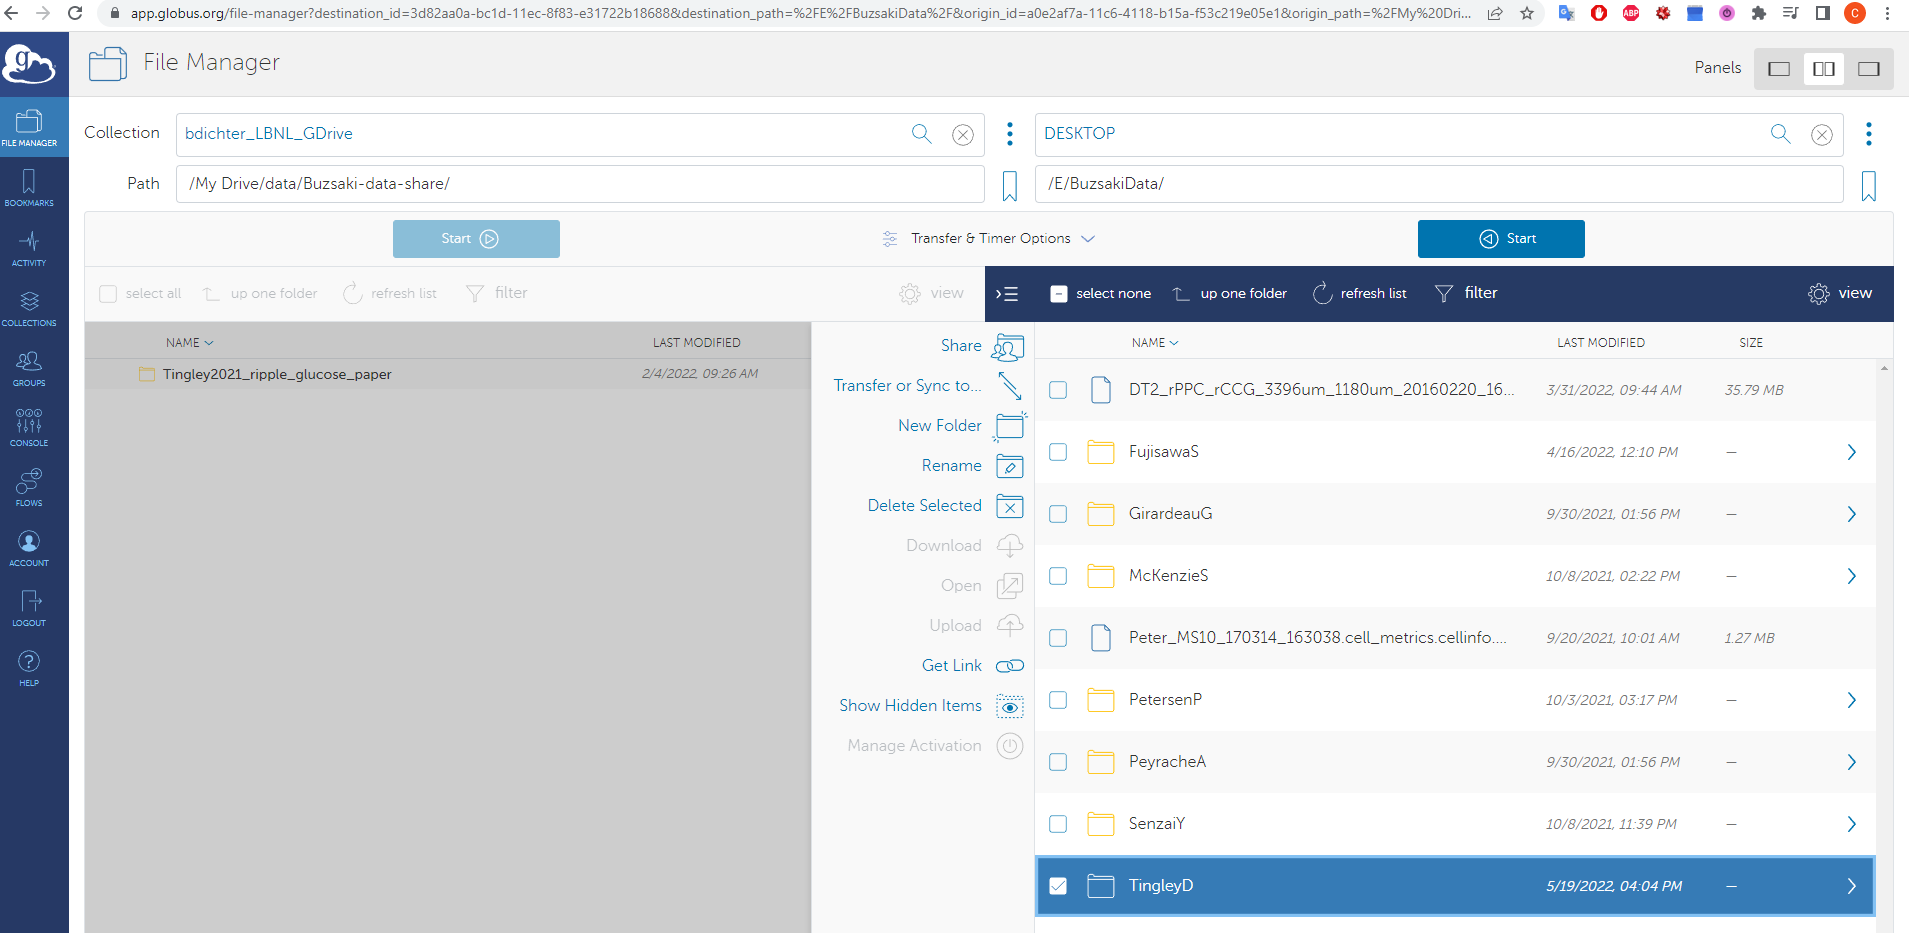Edit the /E/BuzsakiData/ path field

click(1439, 184)
